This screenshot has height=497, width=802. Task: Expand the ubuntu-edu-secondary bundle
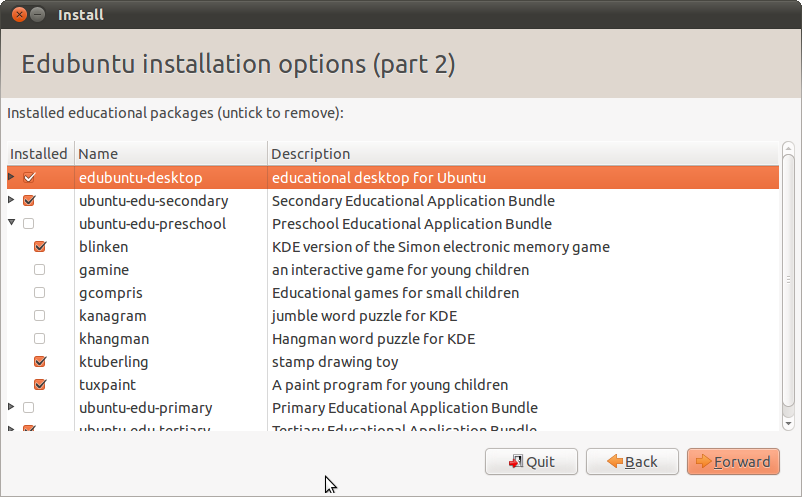coord(11,199)
